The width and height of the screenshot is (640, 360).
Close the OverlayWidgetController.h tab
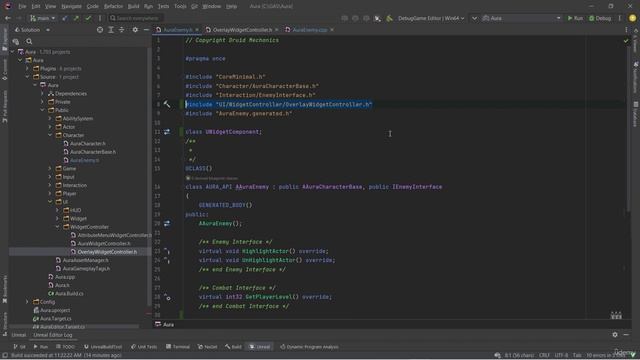coord(277,30)
